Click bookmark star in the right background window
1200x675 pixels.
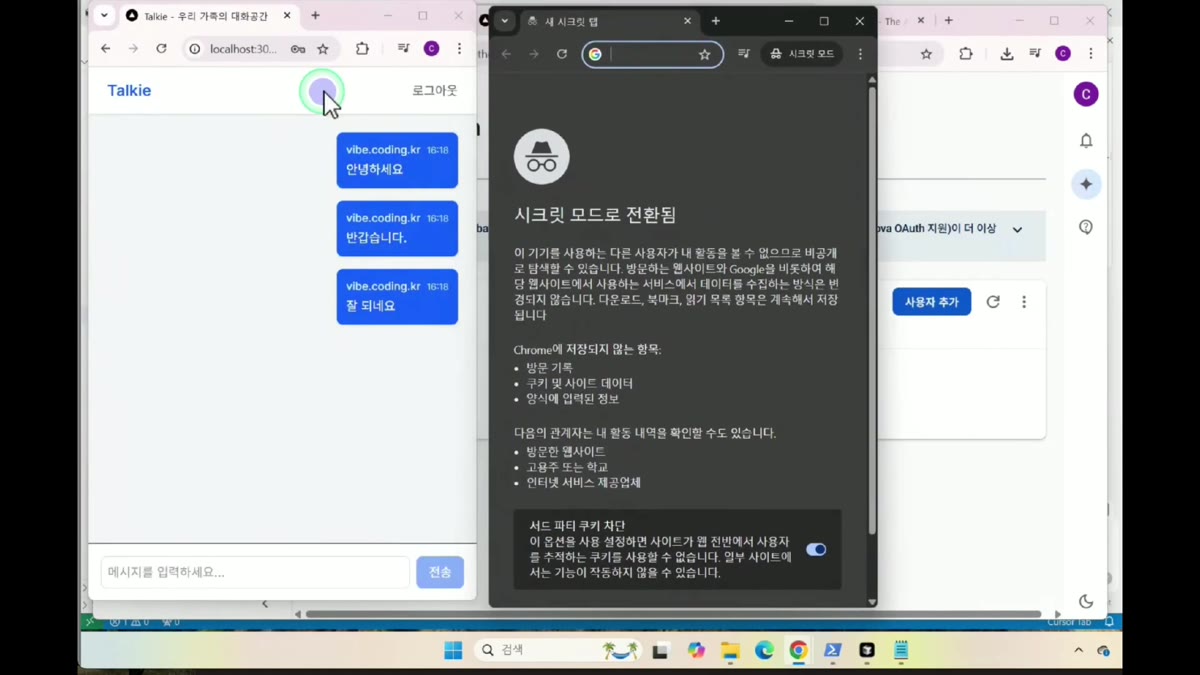pos(926,54)
